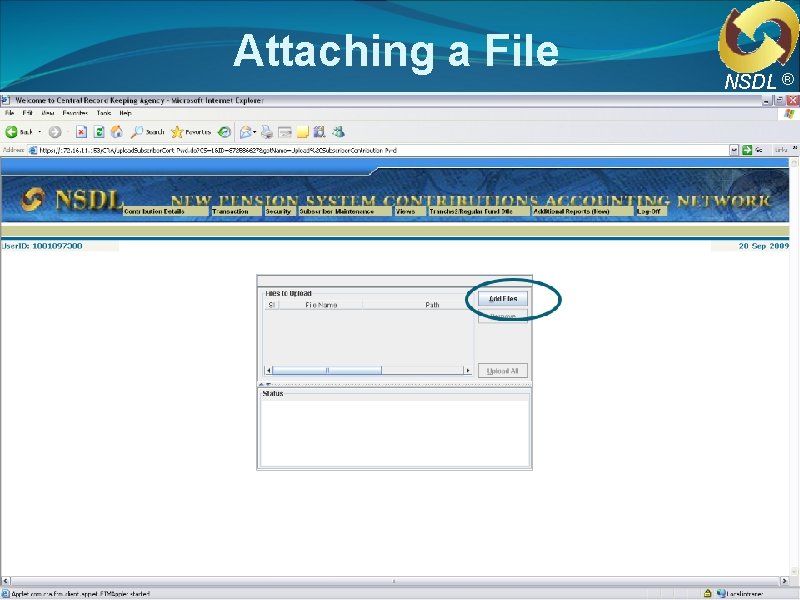Click the UserID: 1001097300 text
This screenshot has width=800, height=600.
(x=42, y=246)
